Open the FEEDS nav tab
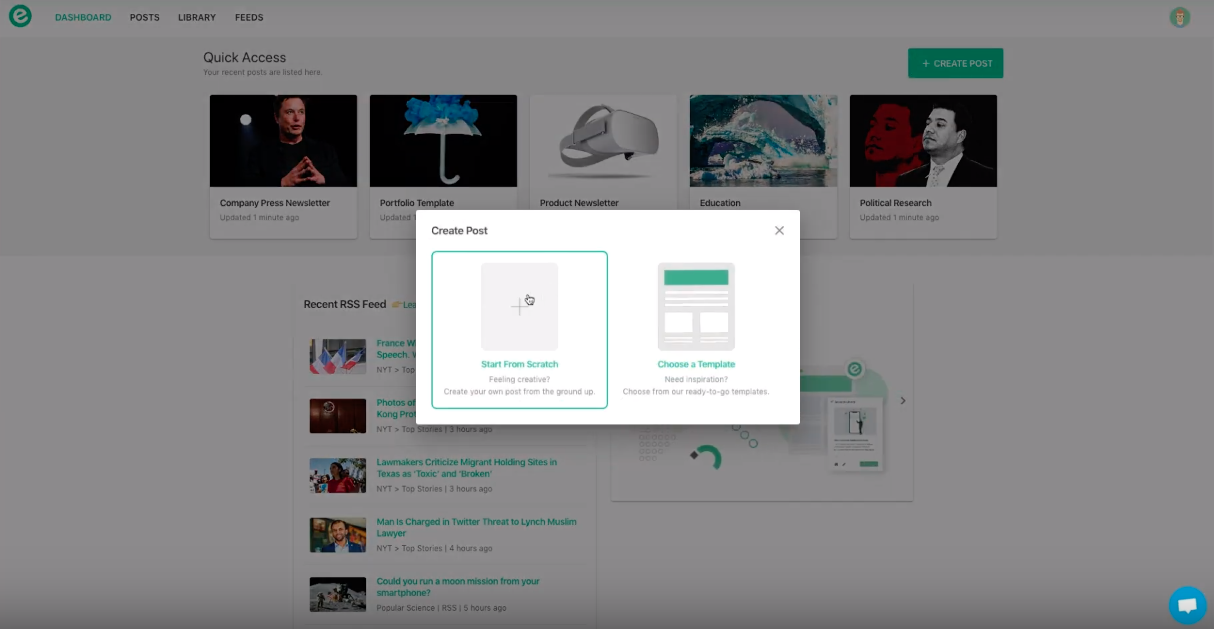Viewport: 1214px width, 629px height. coord(249,18)
